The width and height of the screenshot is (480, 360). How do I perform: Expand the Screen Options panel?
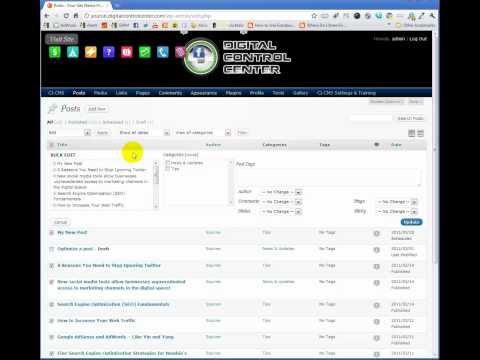[x=386, y=102]
